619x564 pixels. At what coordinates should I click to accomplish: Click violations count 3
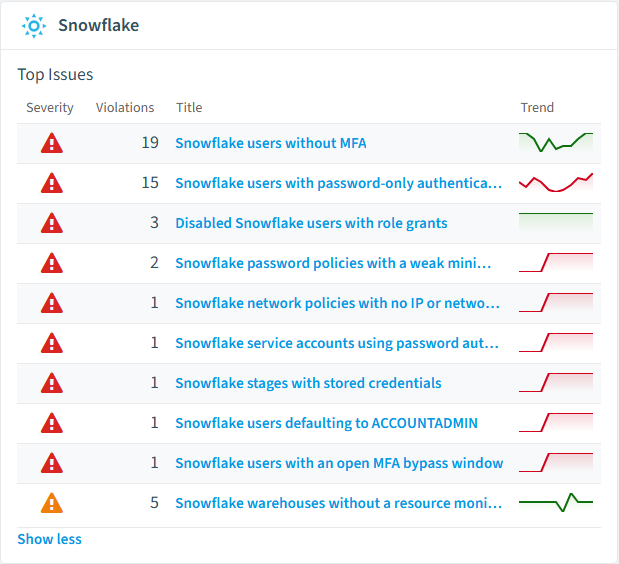pyautogui.click(x=154, y=223)
